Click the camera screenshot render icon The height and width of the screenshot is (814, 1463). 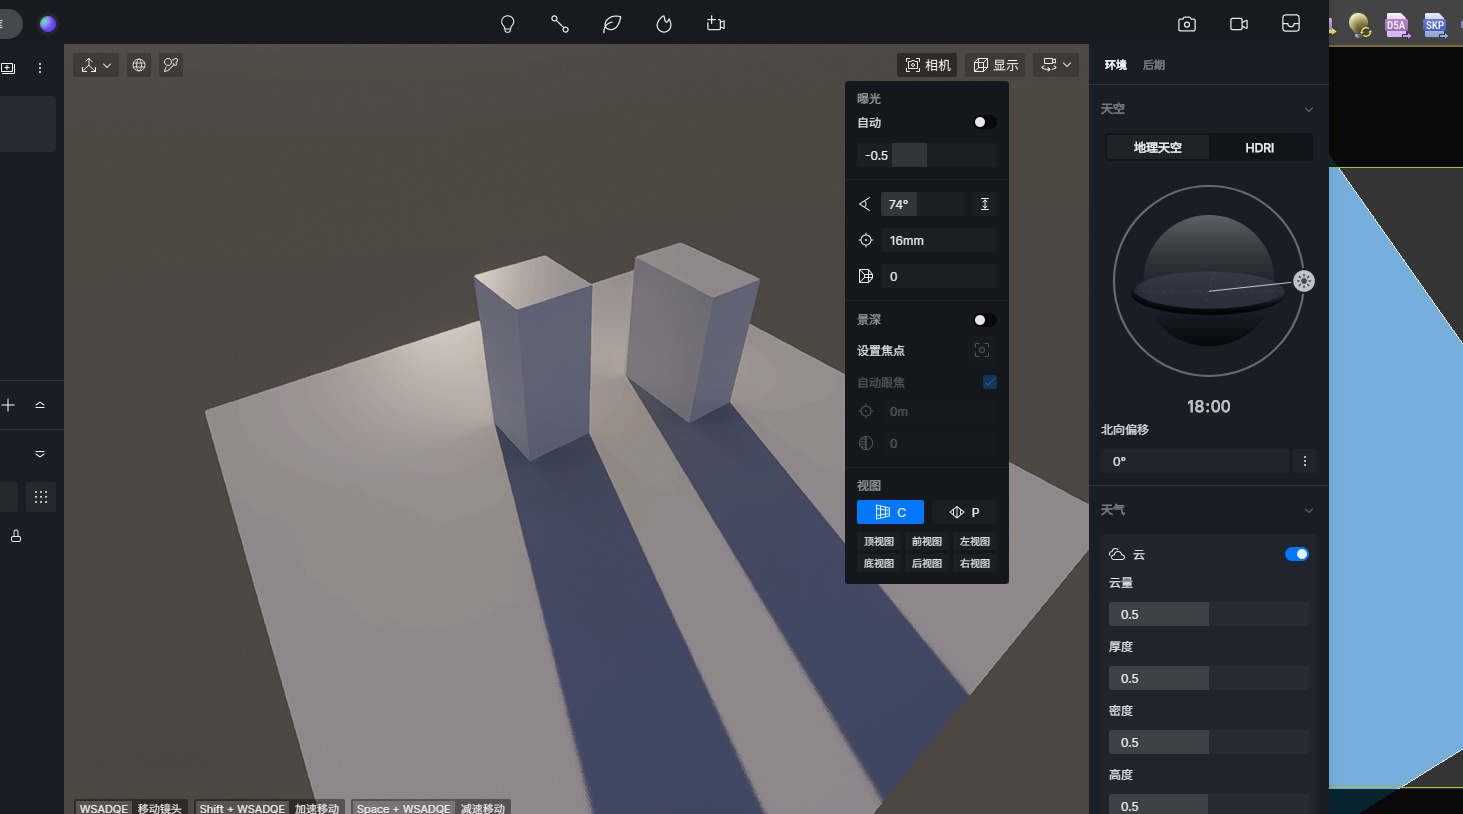tap(1187, 24)
